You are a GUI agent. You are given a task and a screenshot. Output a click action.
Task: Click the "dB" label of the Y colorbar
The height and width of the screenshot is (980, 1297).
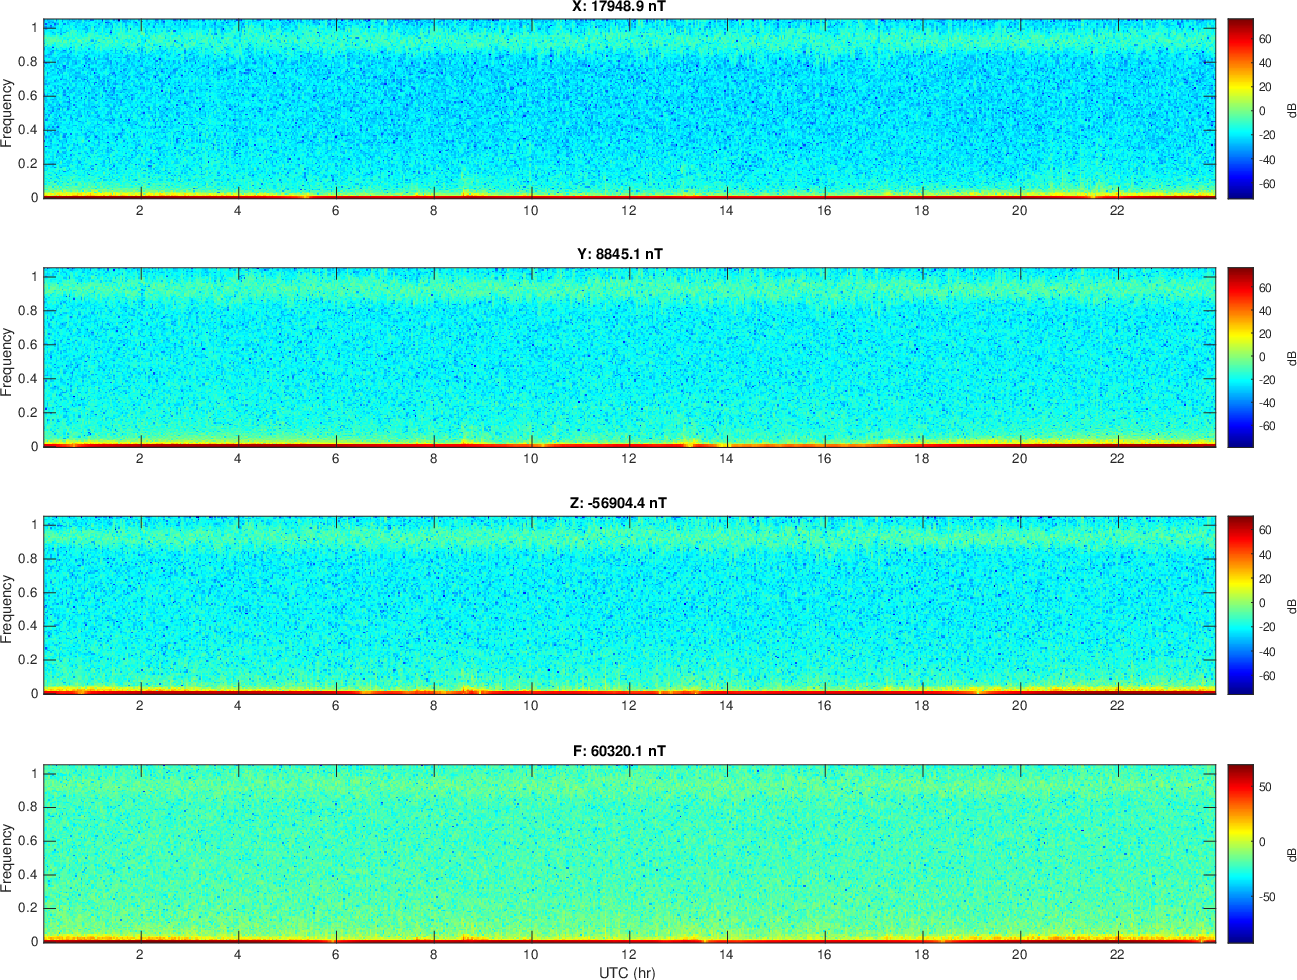tap(1291, 357)
